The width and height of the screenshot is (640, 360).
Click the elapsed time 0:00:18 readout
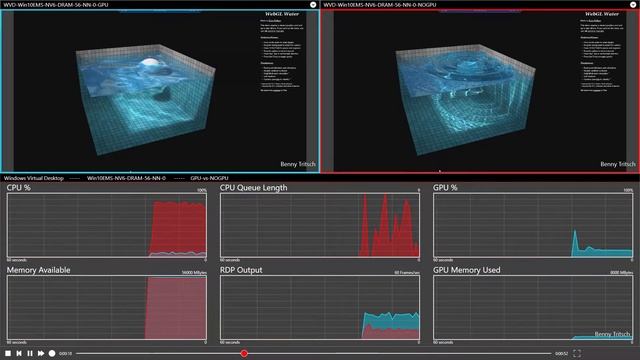65,353
